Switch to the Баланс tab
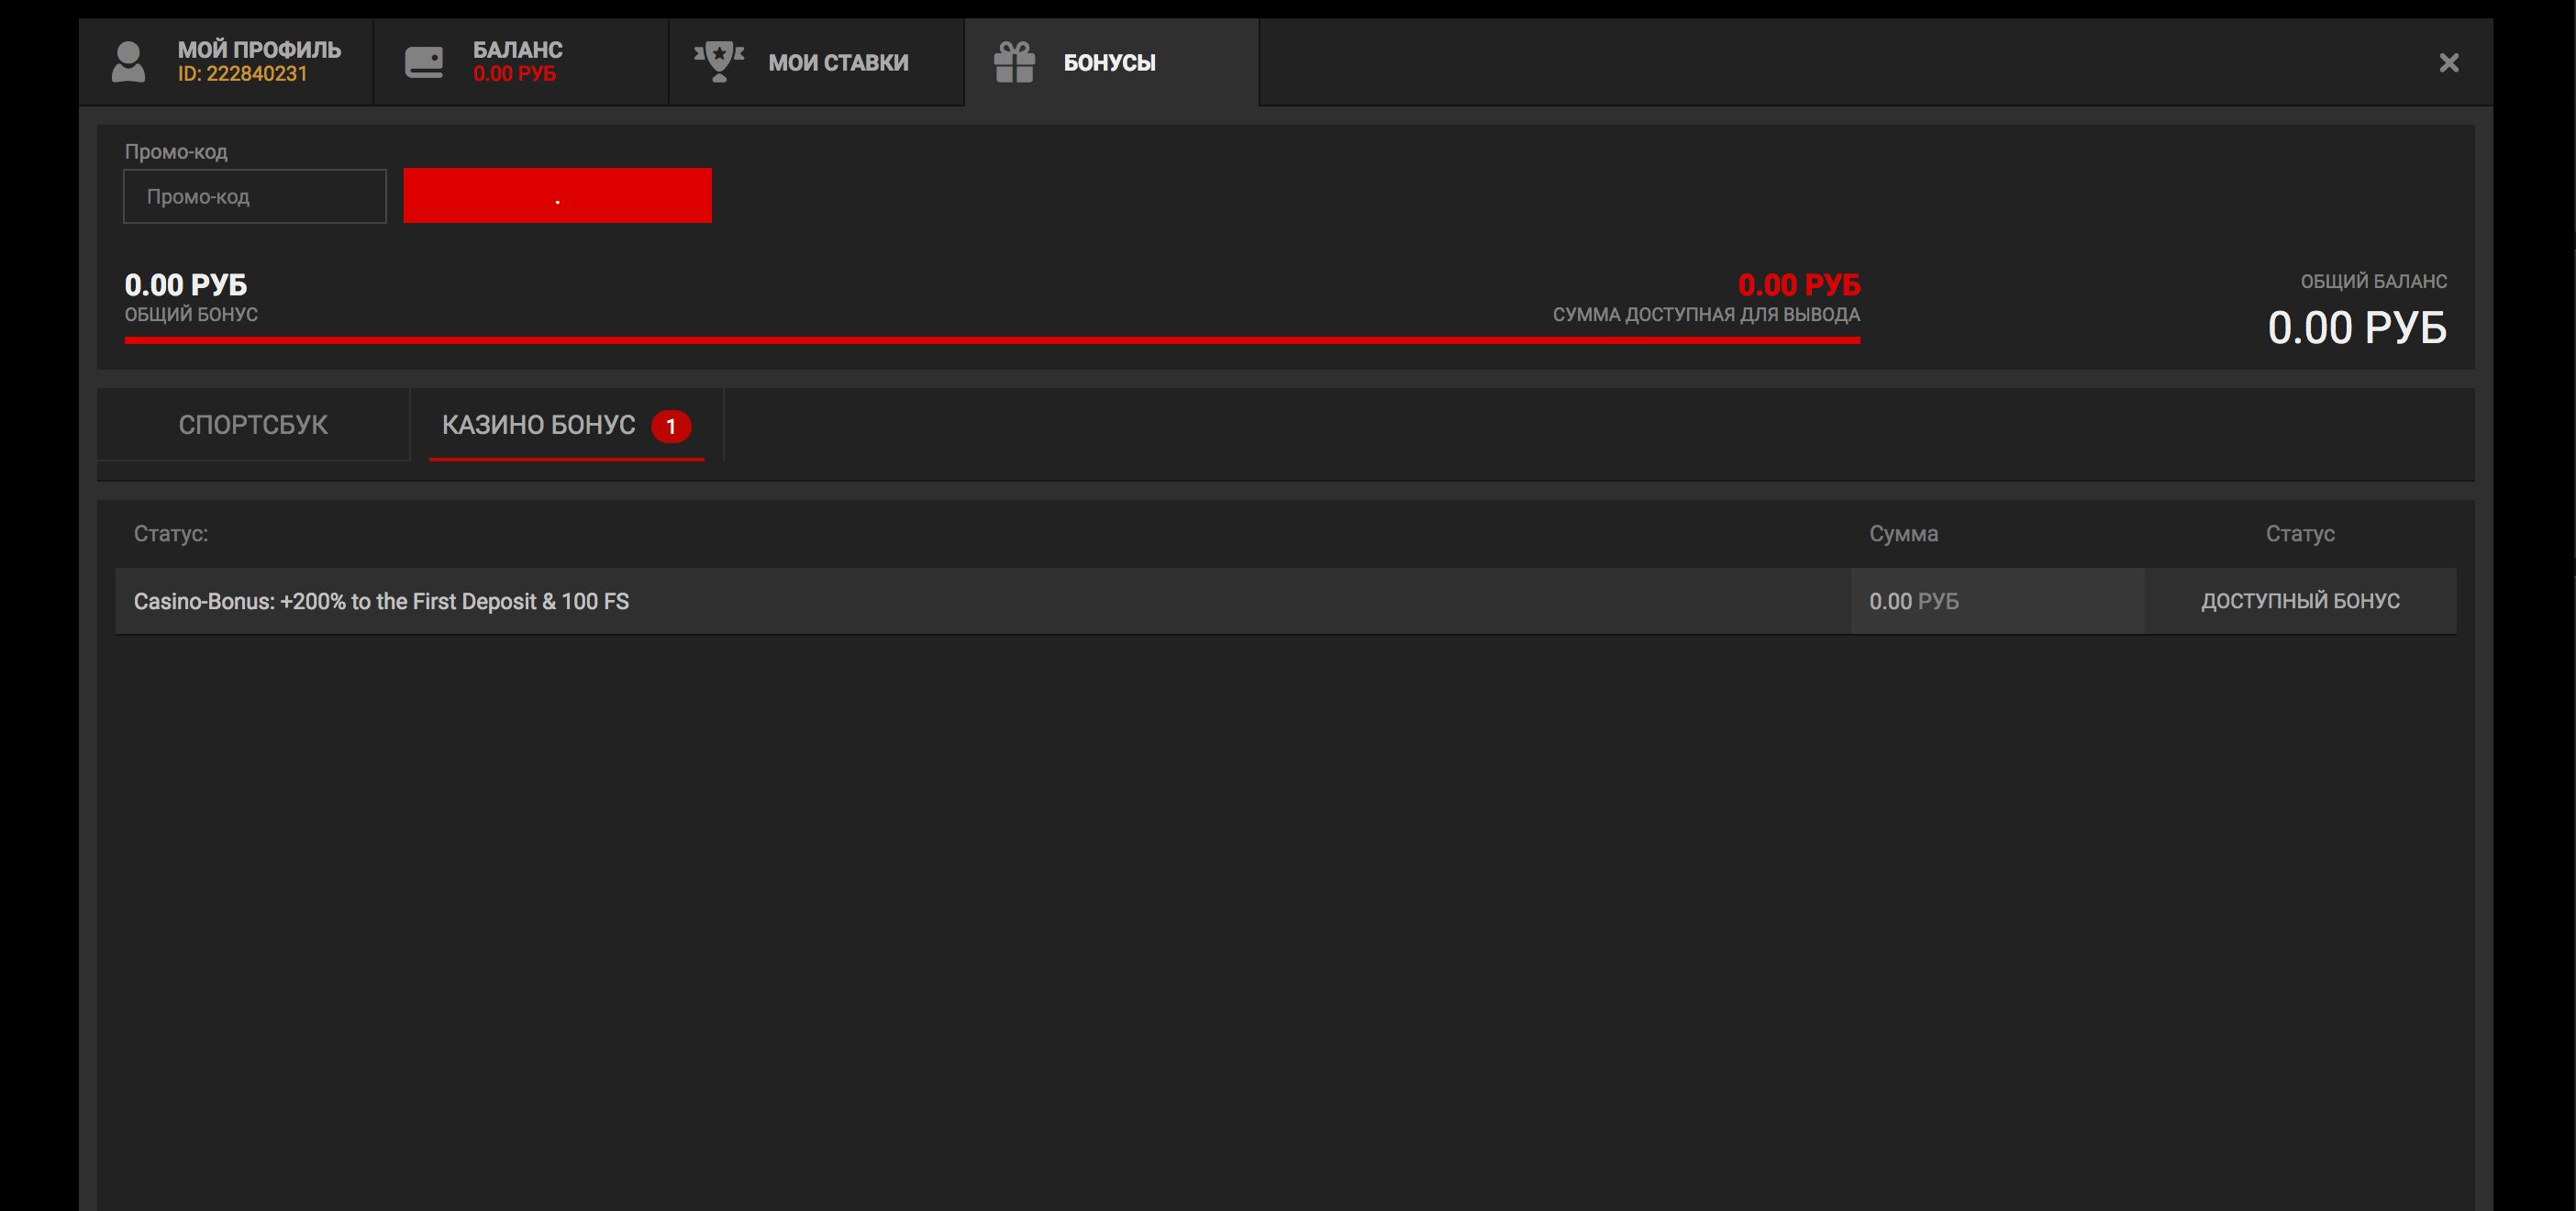Viewport: 2576px width, 1211px height. tap(517, 50)
